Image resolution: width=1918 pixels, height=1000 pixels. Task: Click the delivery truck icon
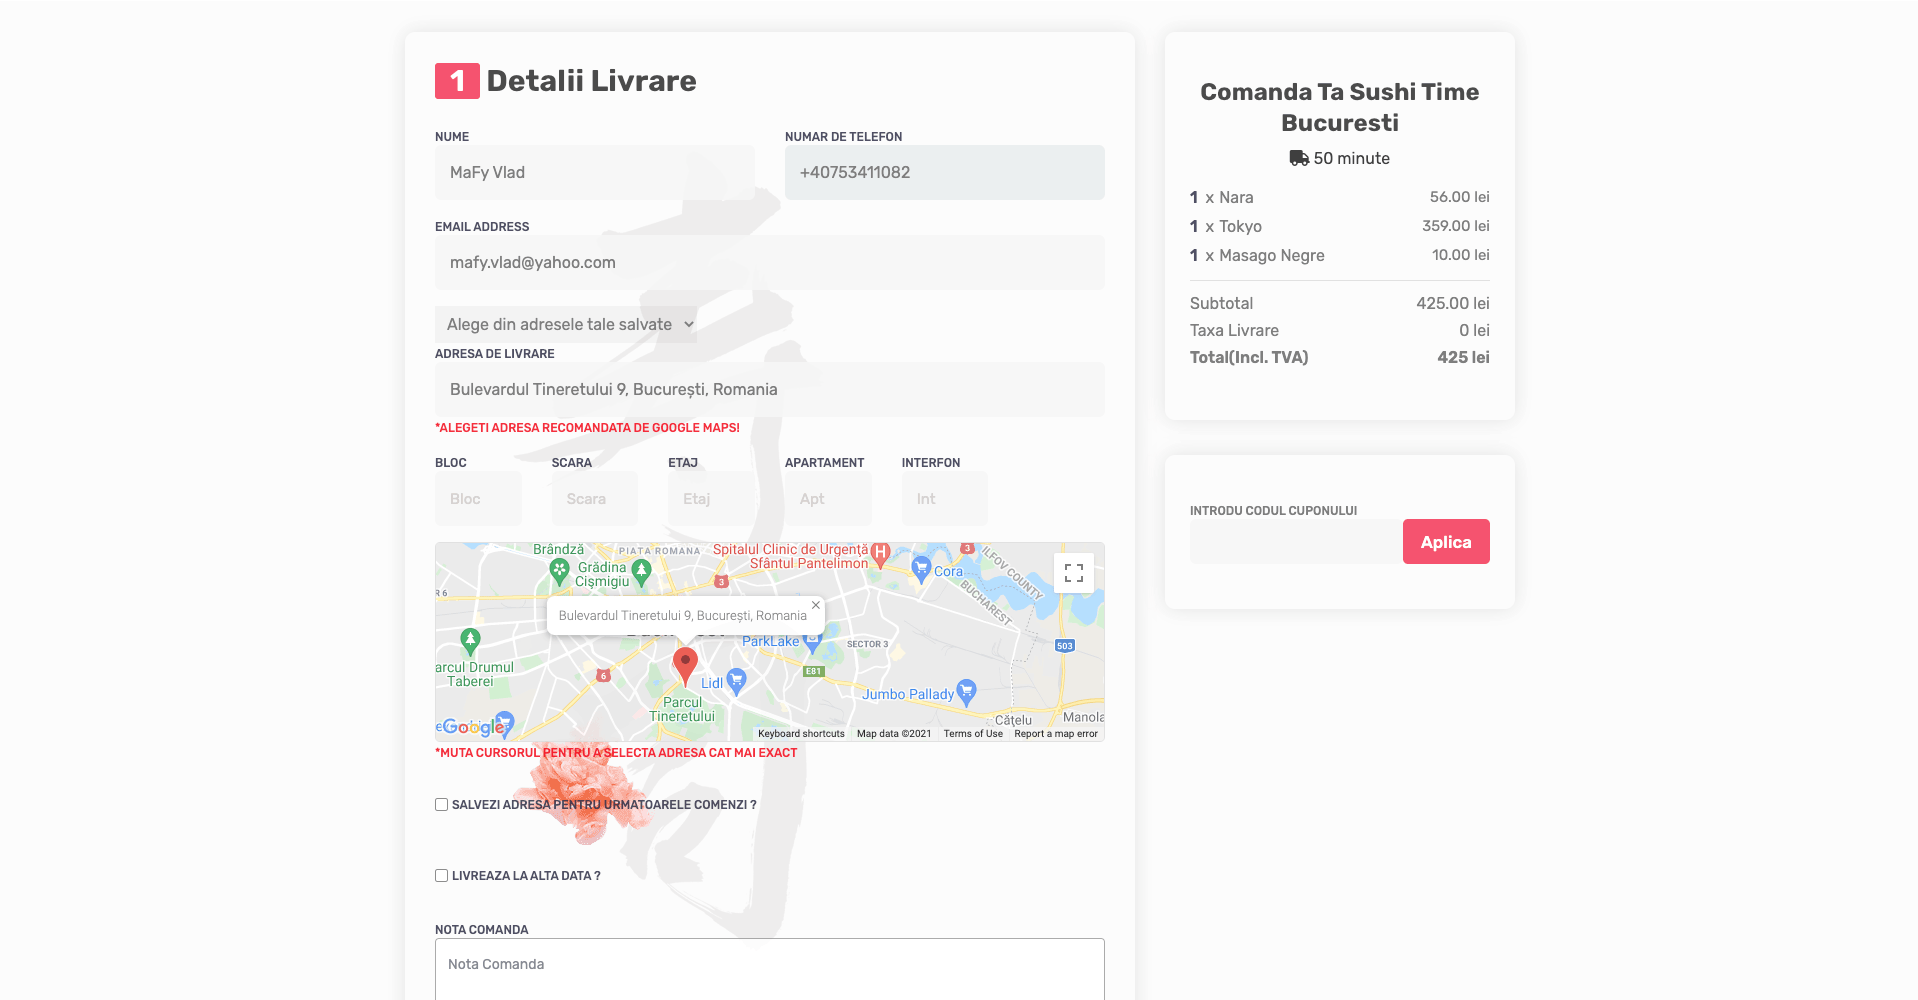[1299, 158]
